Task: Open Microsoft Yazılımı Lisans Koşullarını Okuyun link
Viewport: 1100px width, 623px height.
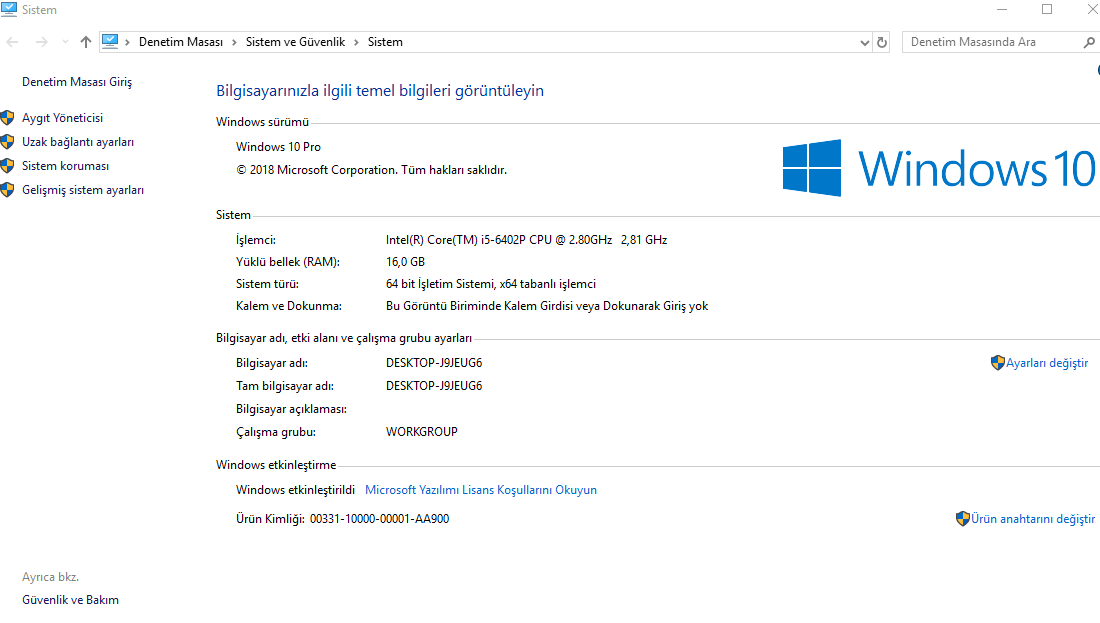Action: coord(481,490)
